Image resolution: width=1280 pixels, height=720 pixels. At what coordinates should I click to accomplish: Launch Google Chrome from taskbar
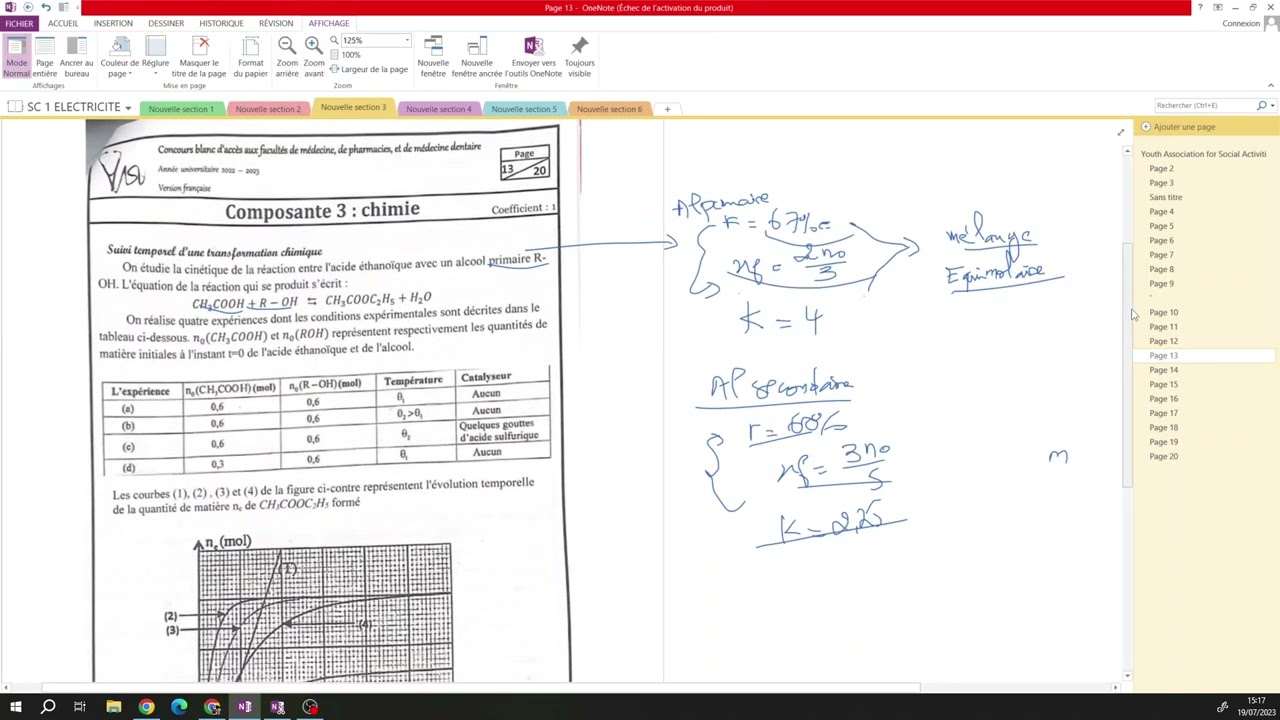[146, 707]
